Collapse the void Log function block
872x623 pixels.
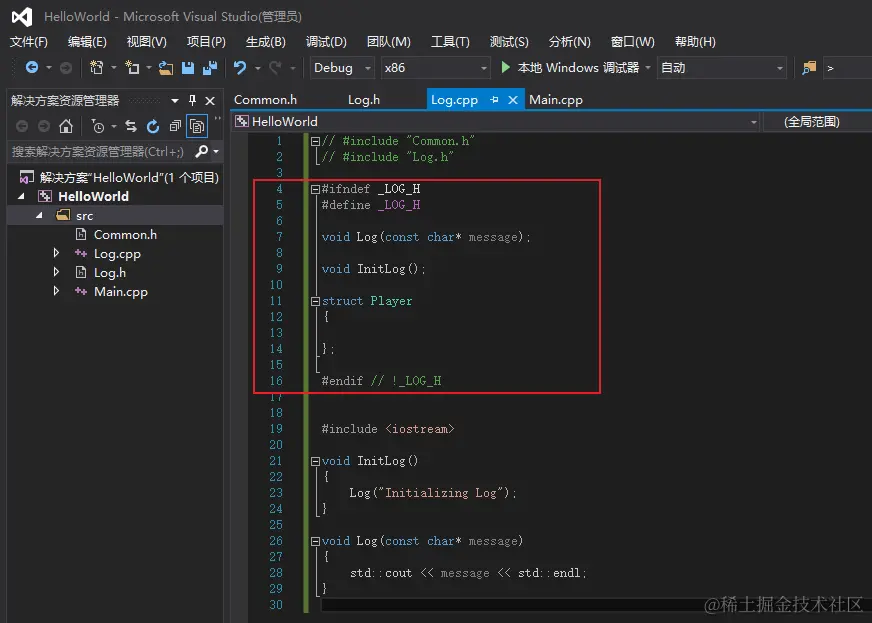pyautogui.click(x=315, y=541)
